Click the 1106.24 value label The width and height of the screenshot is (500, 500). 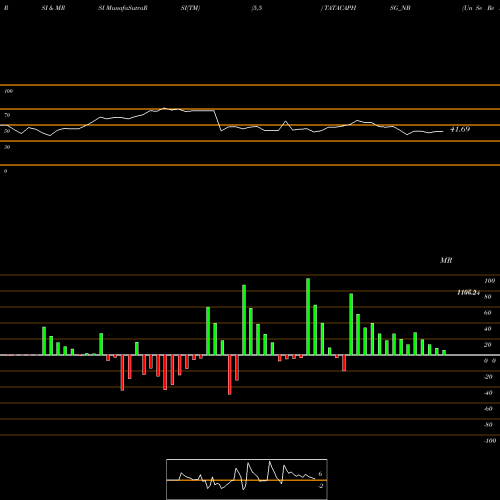click(x=469, y=292)
